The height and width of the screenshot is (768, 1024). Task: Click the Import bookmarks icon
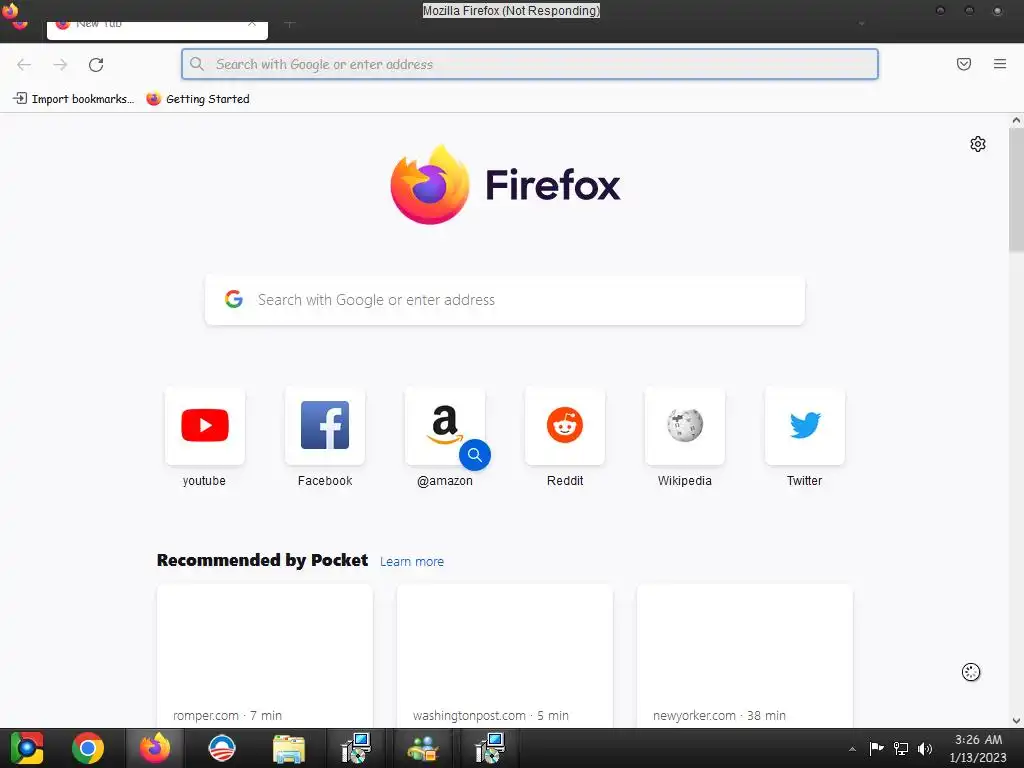20,99
